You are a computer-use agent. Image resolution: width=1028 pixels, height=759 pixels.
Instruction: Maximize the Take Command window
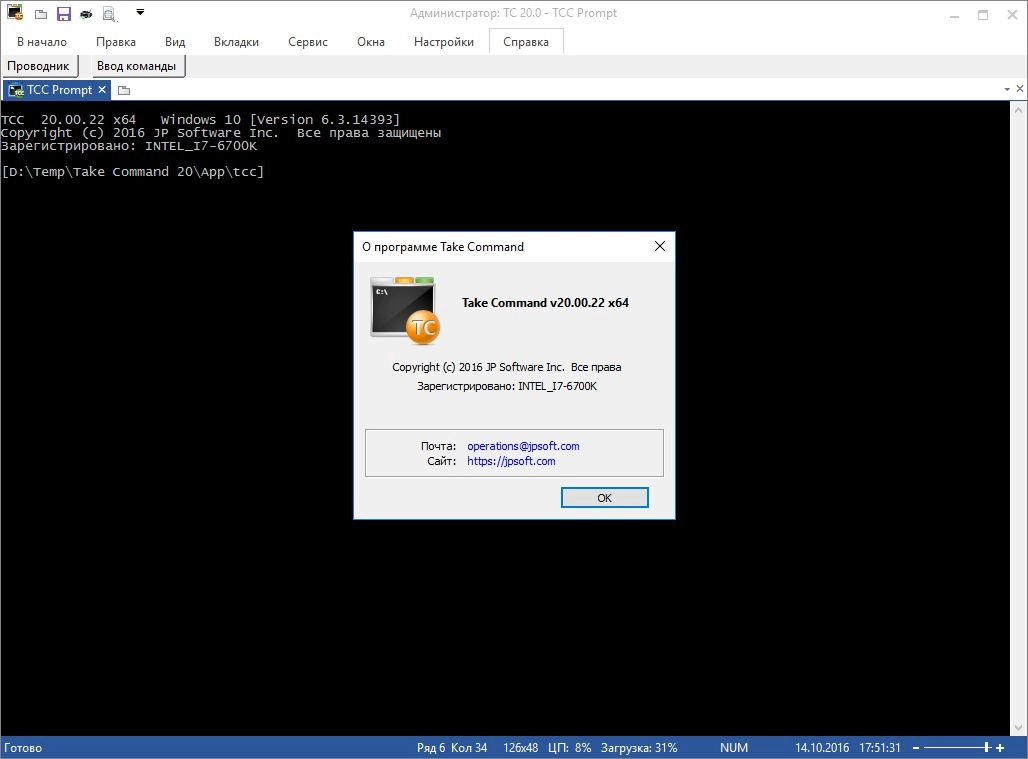(983, 15)
